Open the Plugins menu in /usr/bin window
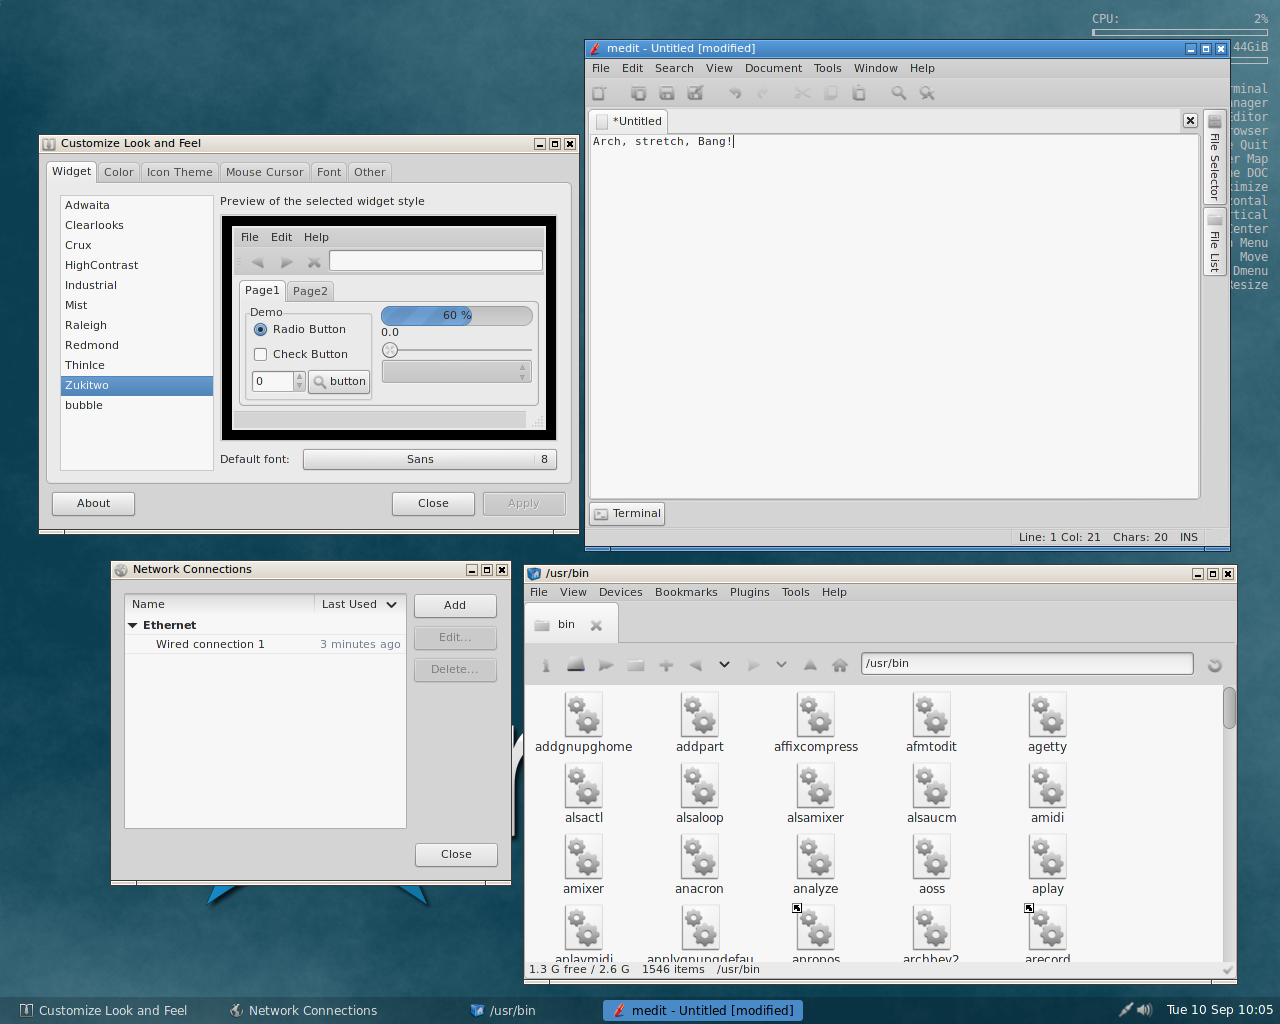The width and height of the screenshot is (1280, 1024). pos(749,592)
